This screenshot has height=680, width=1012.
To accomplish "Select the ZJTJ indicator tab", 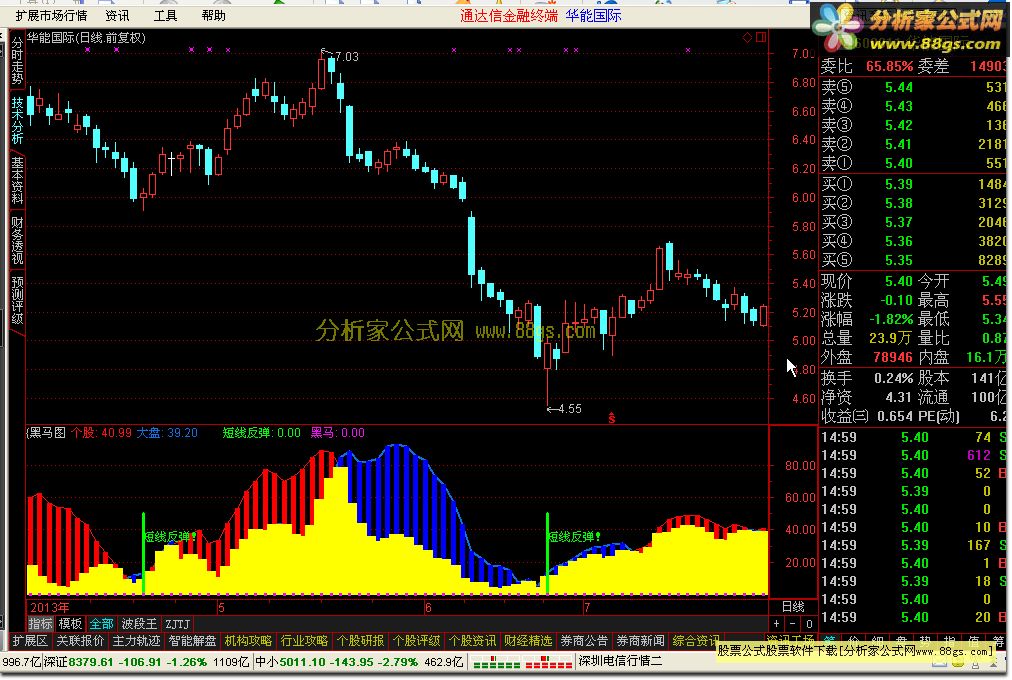I will point(177,624).
